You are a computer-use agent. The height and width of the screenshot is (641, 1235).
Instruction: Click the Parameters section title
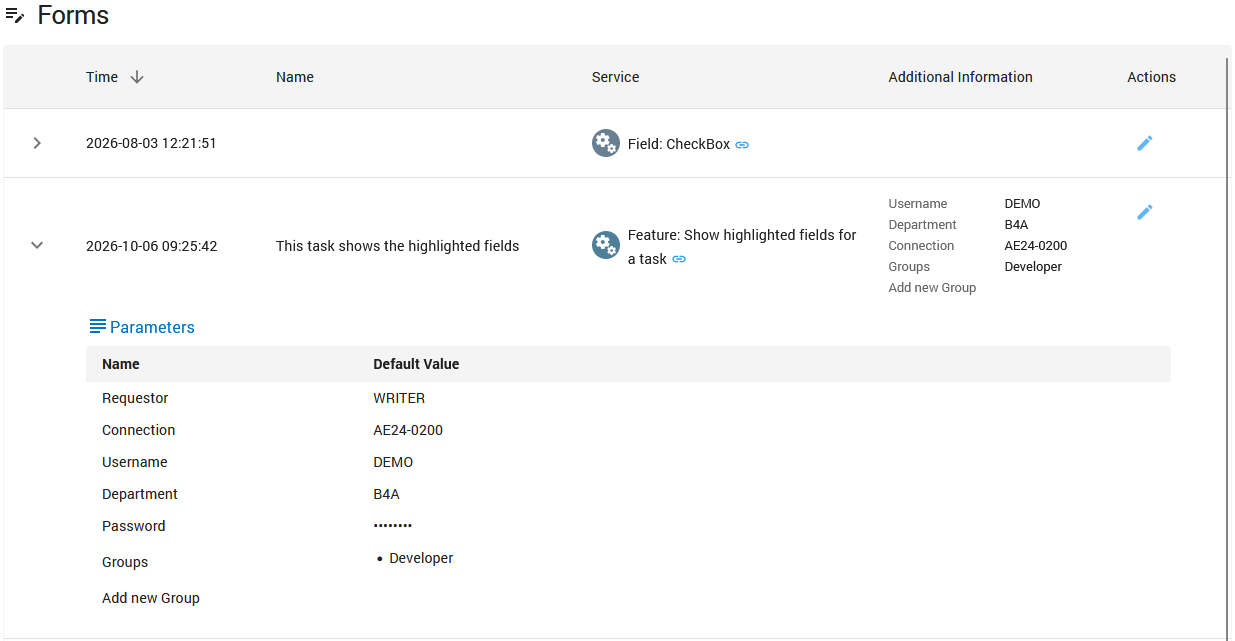[152, 327]
